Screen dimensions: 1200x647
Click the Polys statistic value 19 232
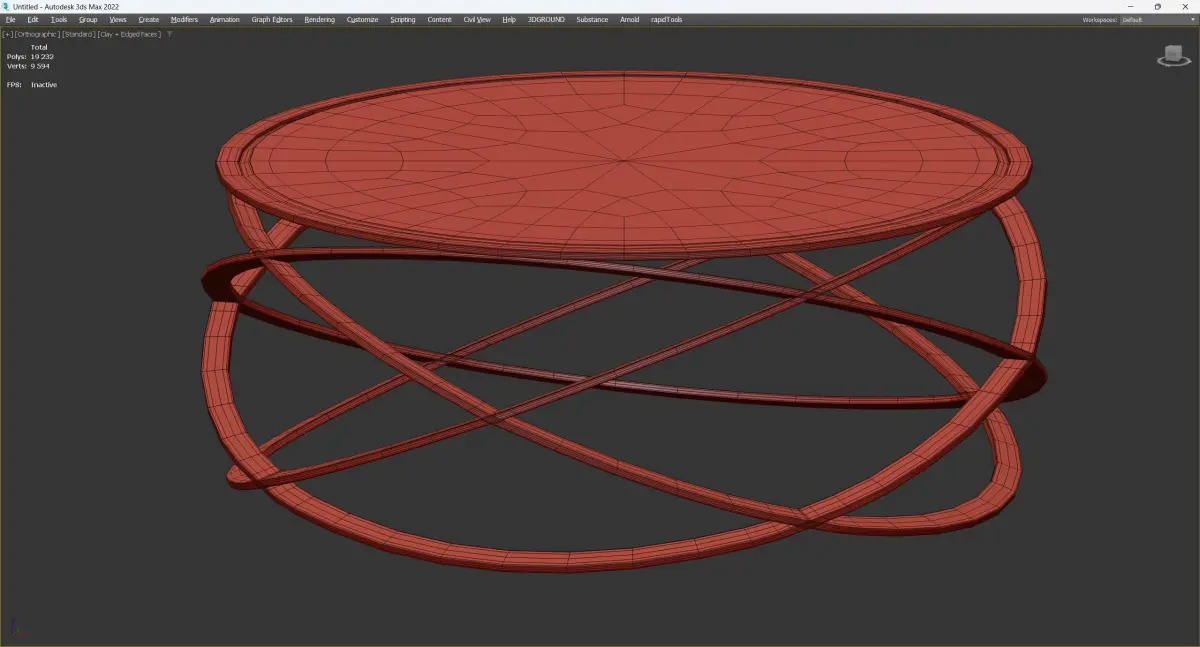pyautogui.click(x=42, y=57)
